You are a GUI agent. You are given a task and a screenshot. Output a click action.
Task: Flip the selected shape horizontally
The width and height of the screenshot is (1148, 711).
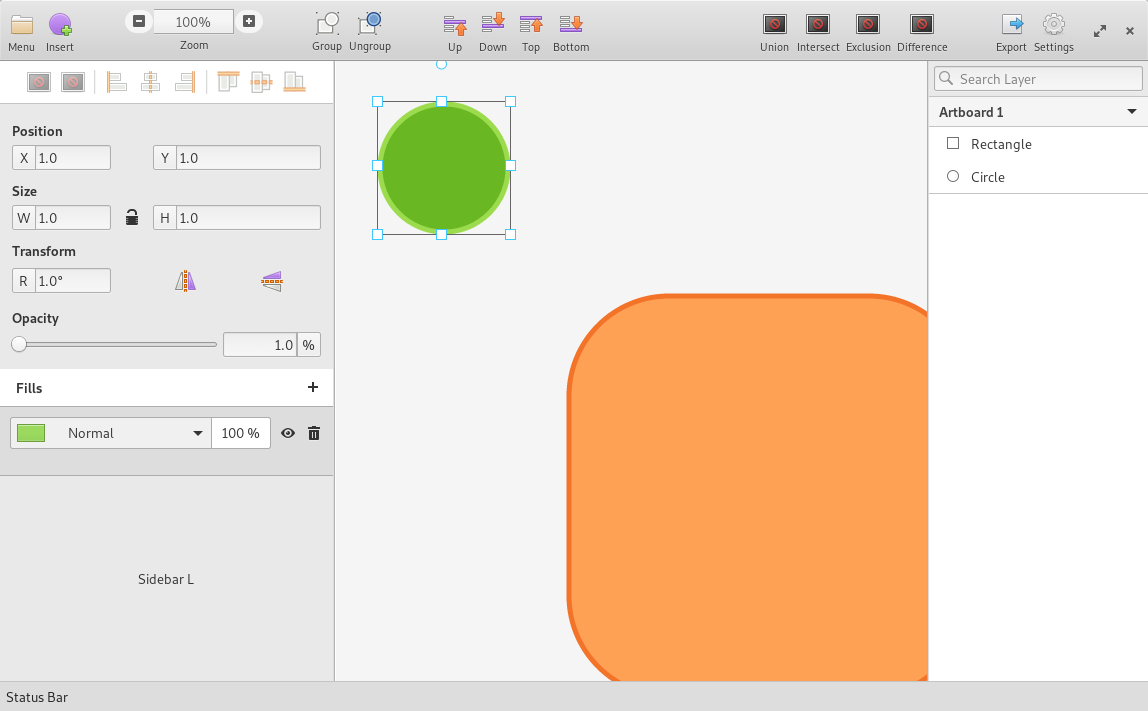(185, 281)
